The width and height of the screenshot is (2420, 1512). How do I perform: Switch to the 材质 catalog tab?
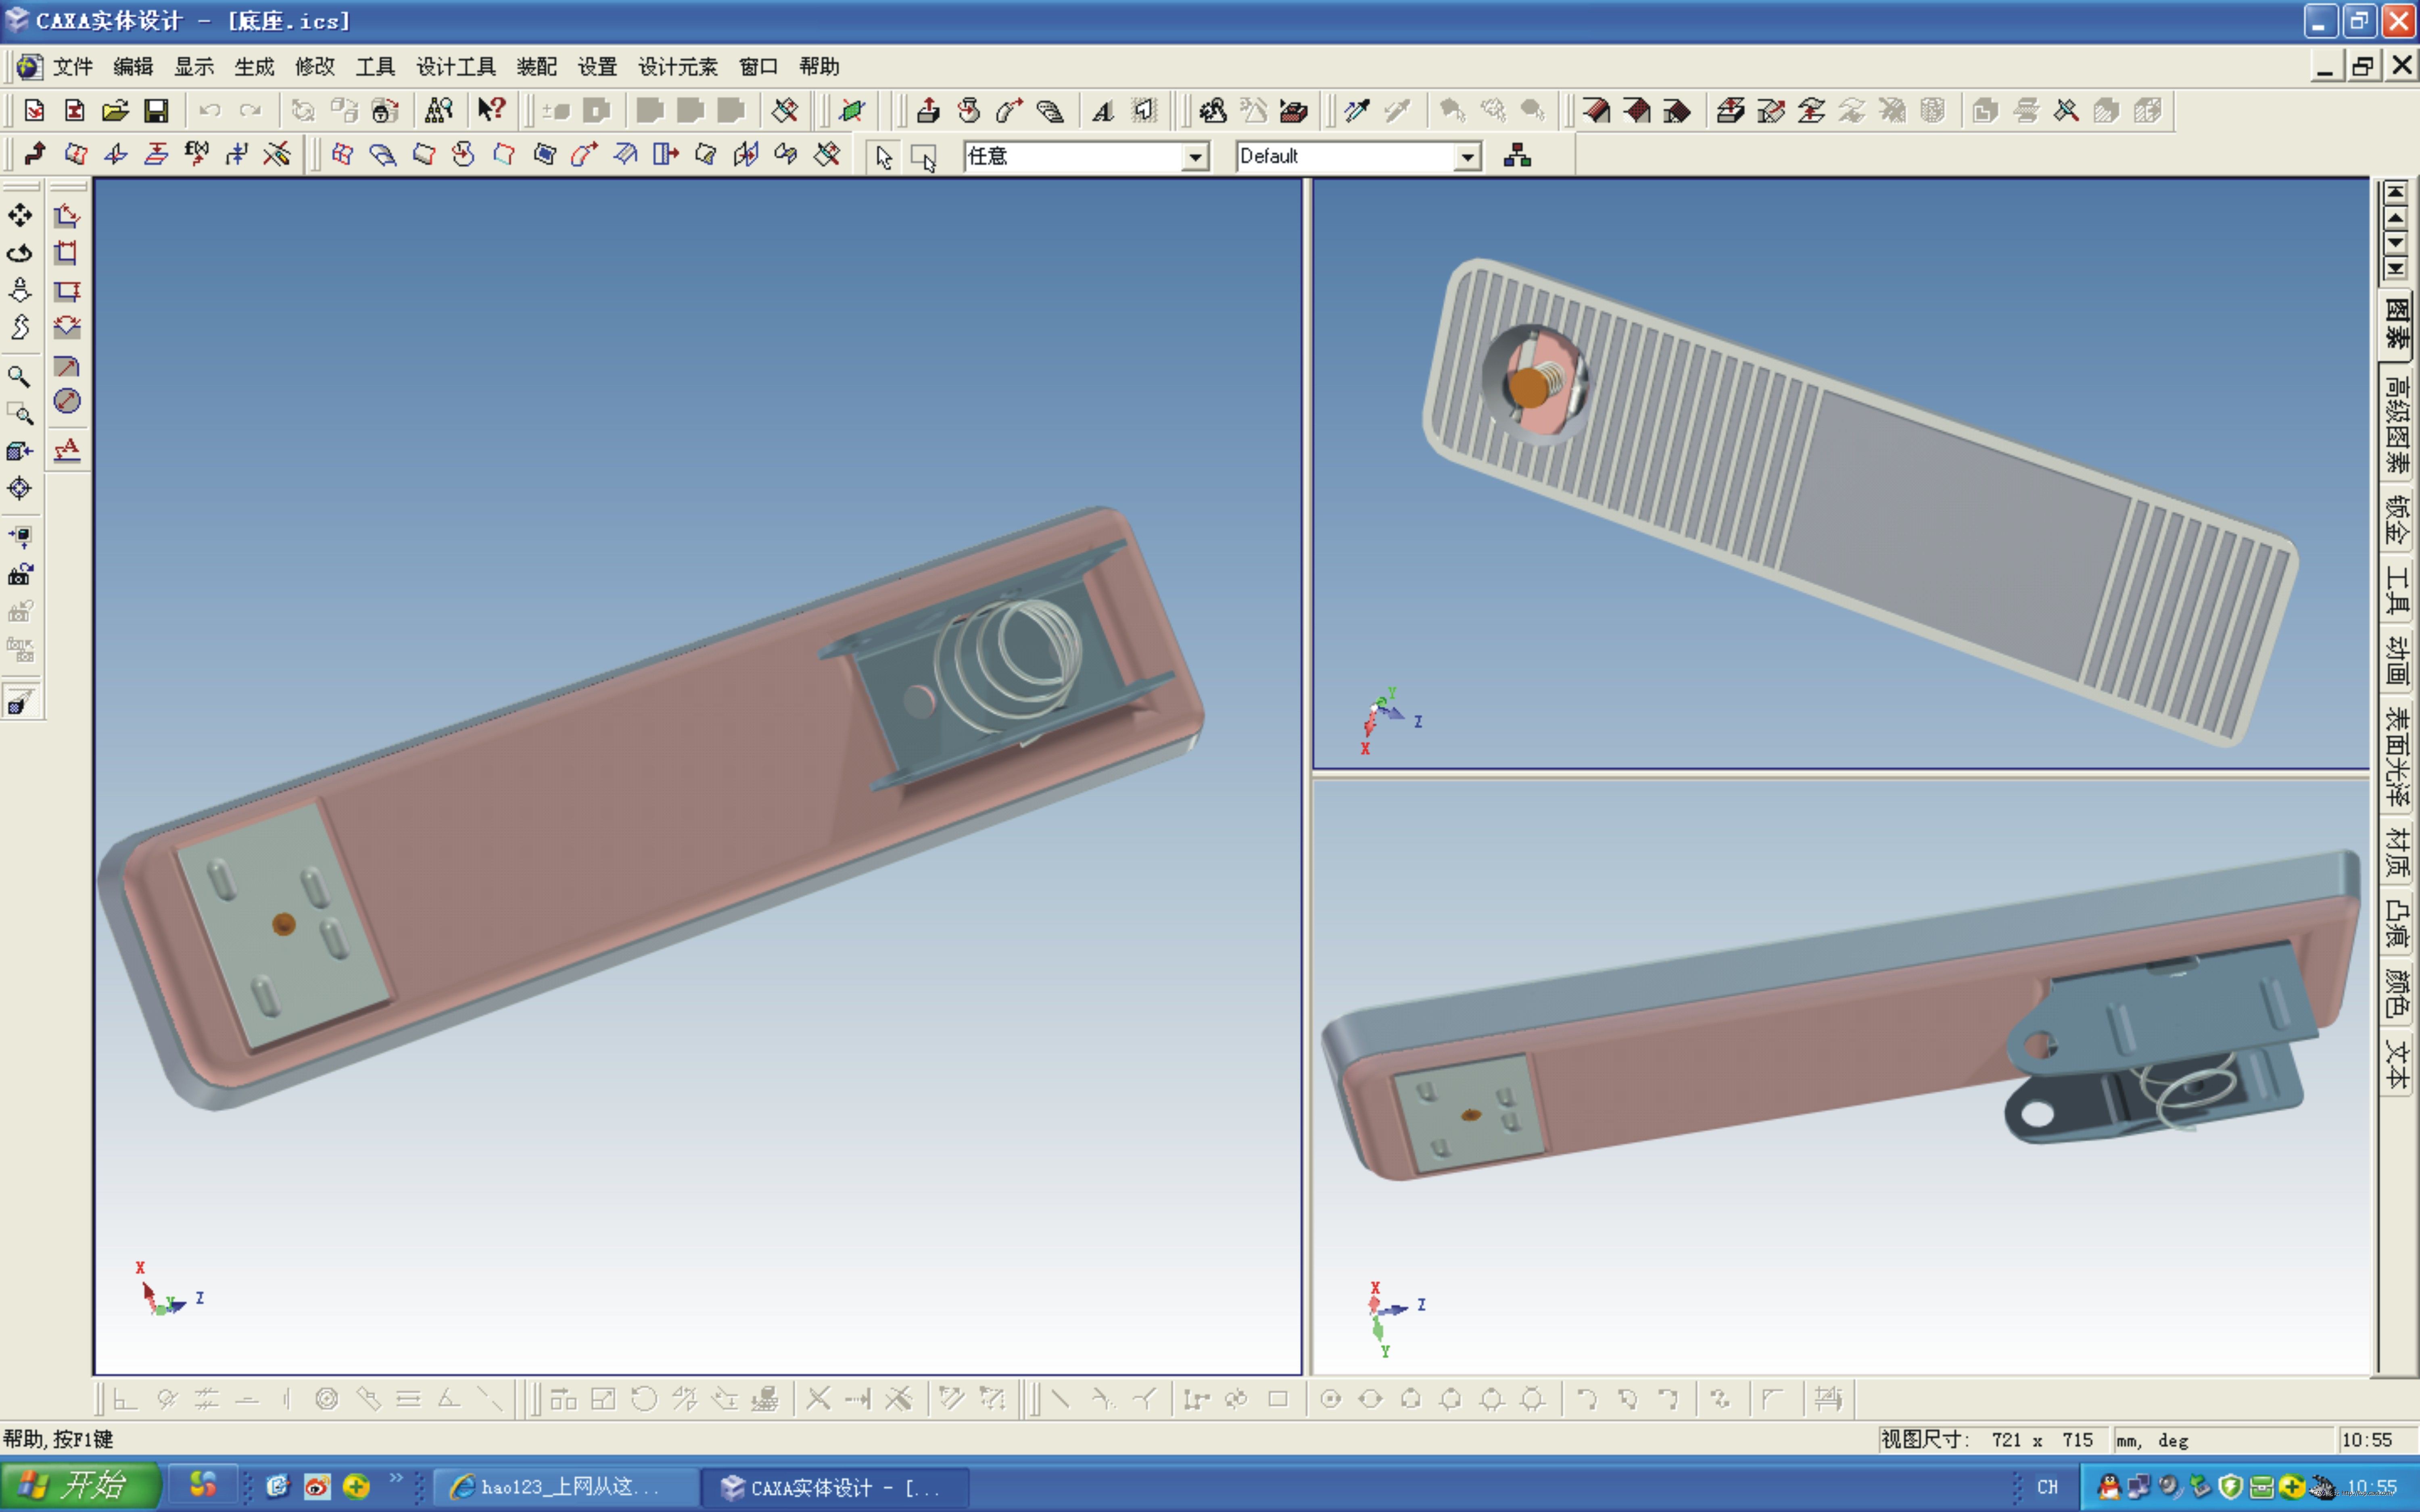(x=2396, y=852)
